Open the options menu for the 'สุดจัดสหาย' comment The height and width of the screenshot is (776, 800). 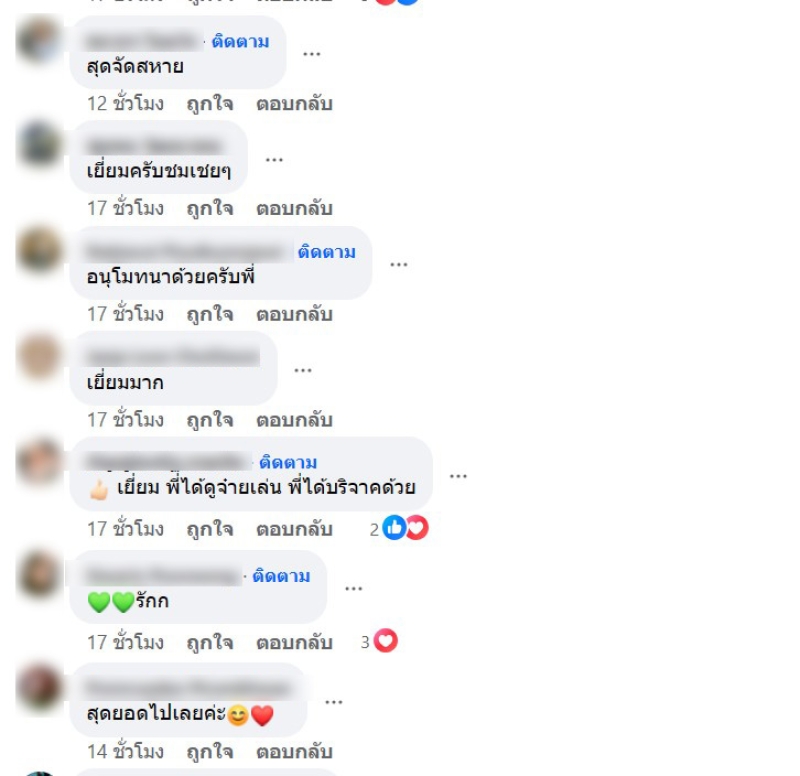(311, 54)
